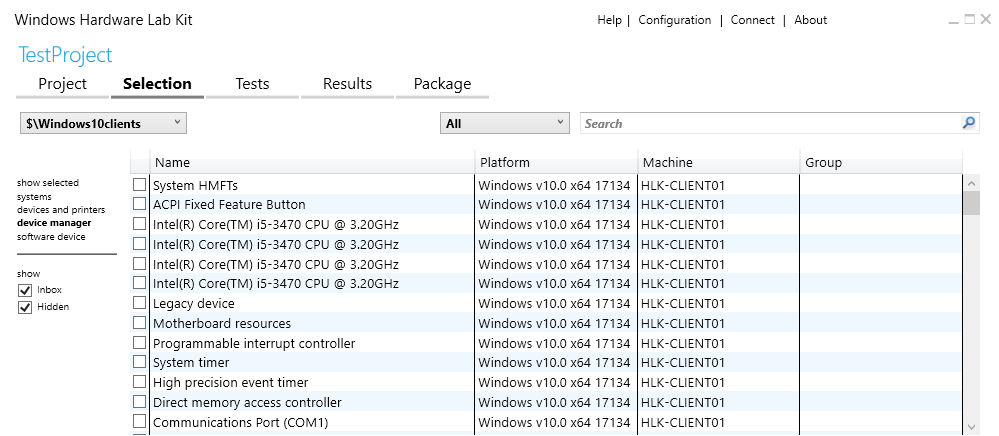Toggle the Inbox checkbox
Viewport: 999px width, 436px height.
(25, 290)
